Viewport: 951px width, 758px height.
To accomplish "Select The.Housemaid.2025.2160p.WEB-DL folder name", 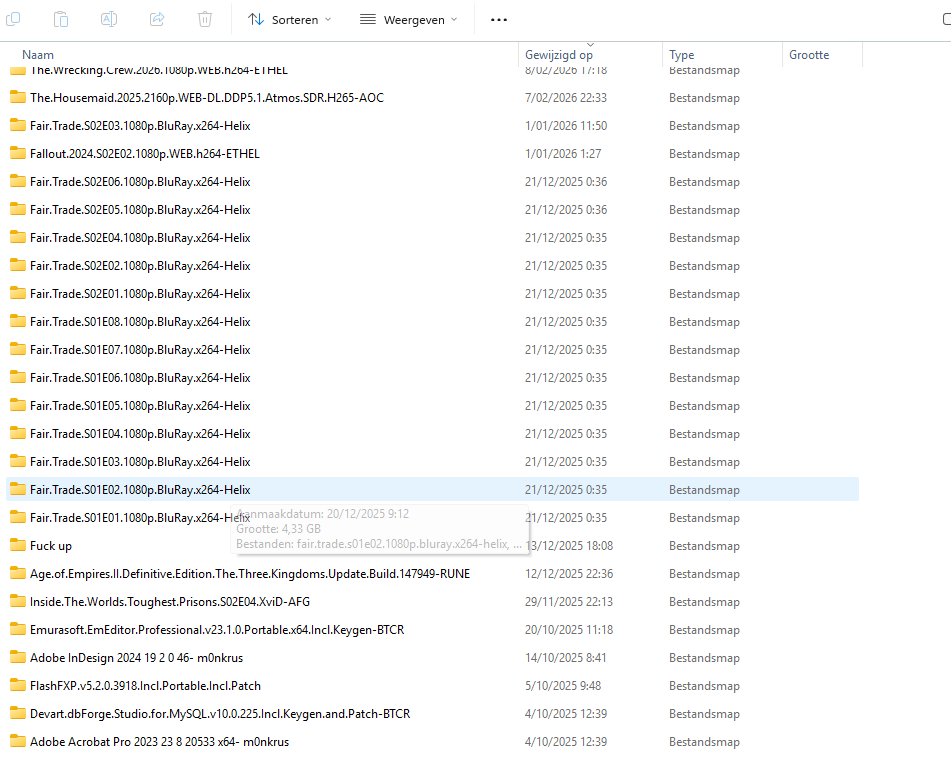I will [207, 98].
